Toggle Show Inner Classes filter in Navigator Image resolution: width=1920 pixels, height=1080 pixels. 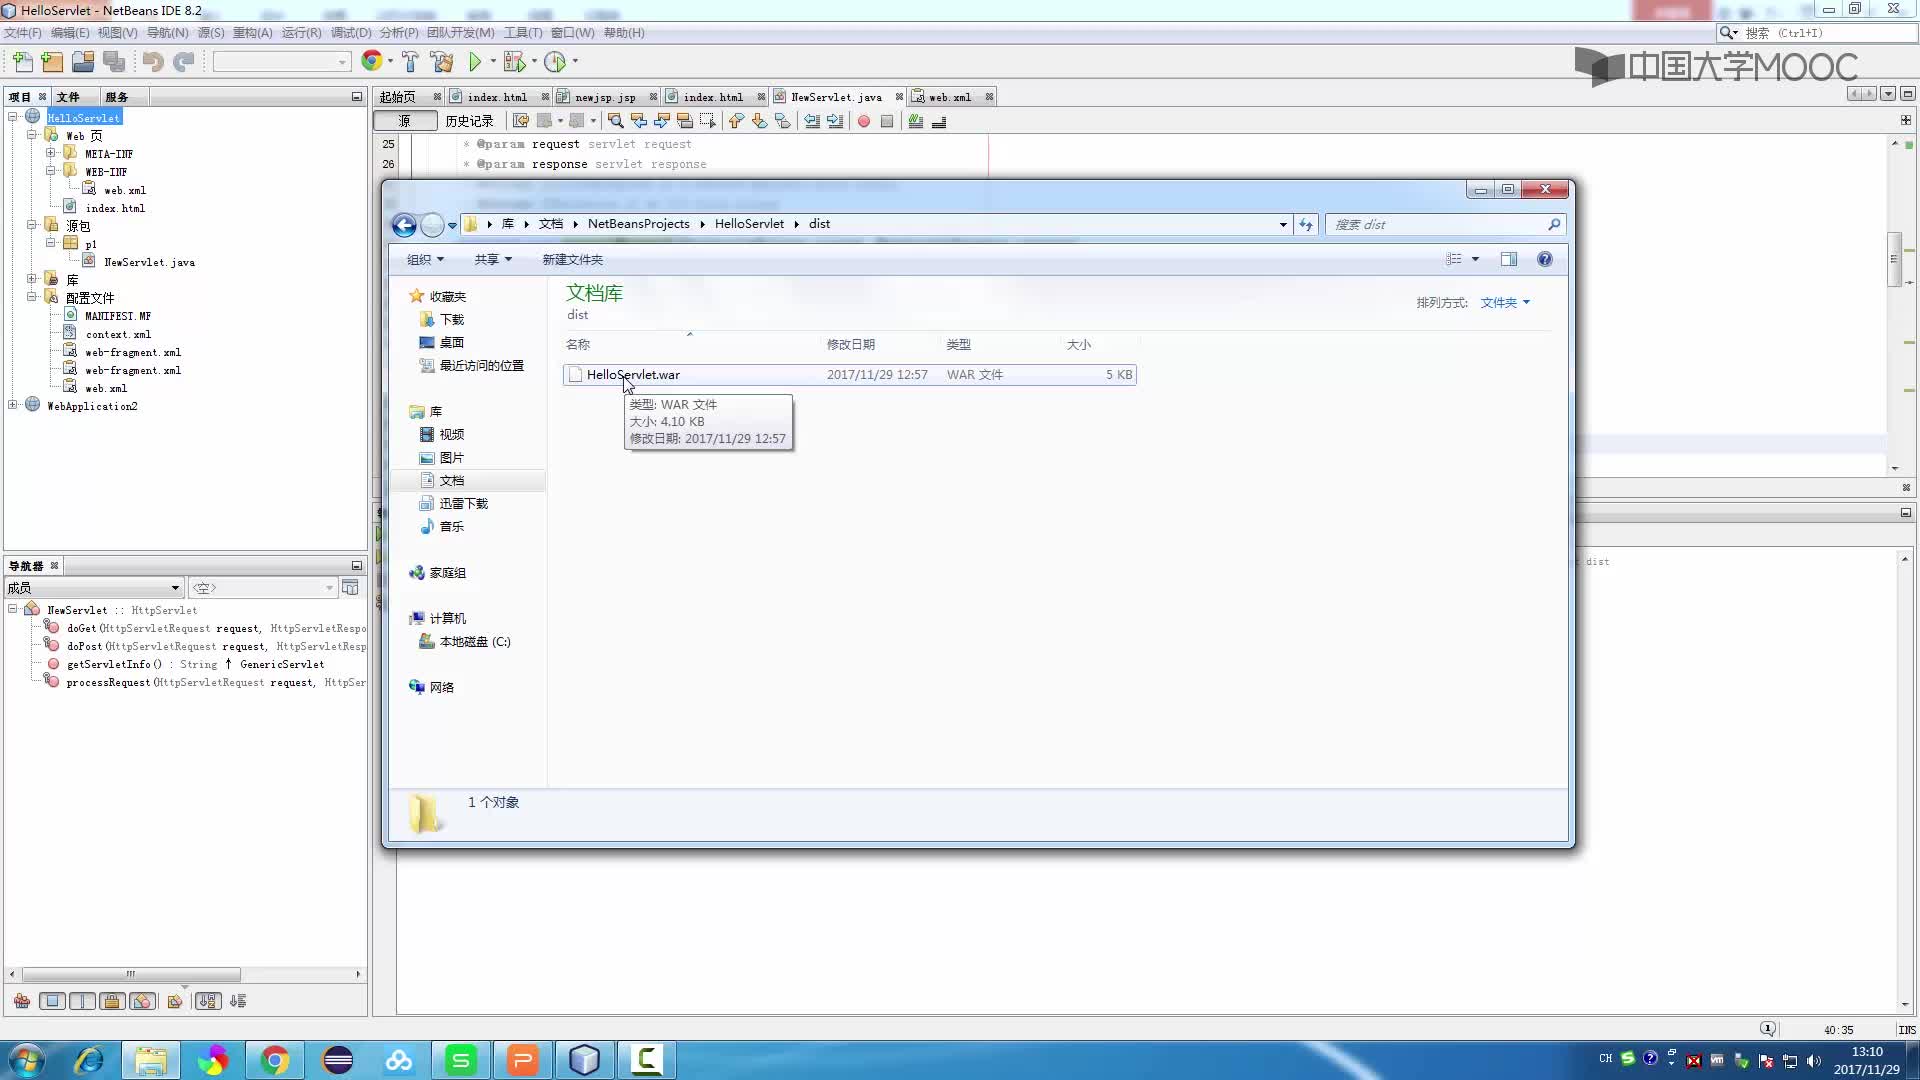click(x=143, y=1001)
